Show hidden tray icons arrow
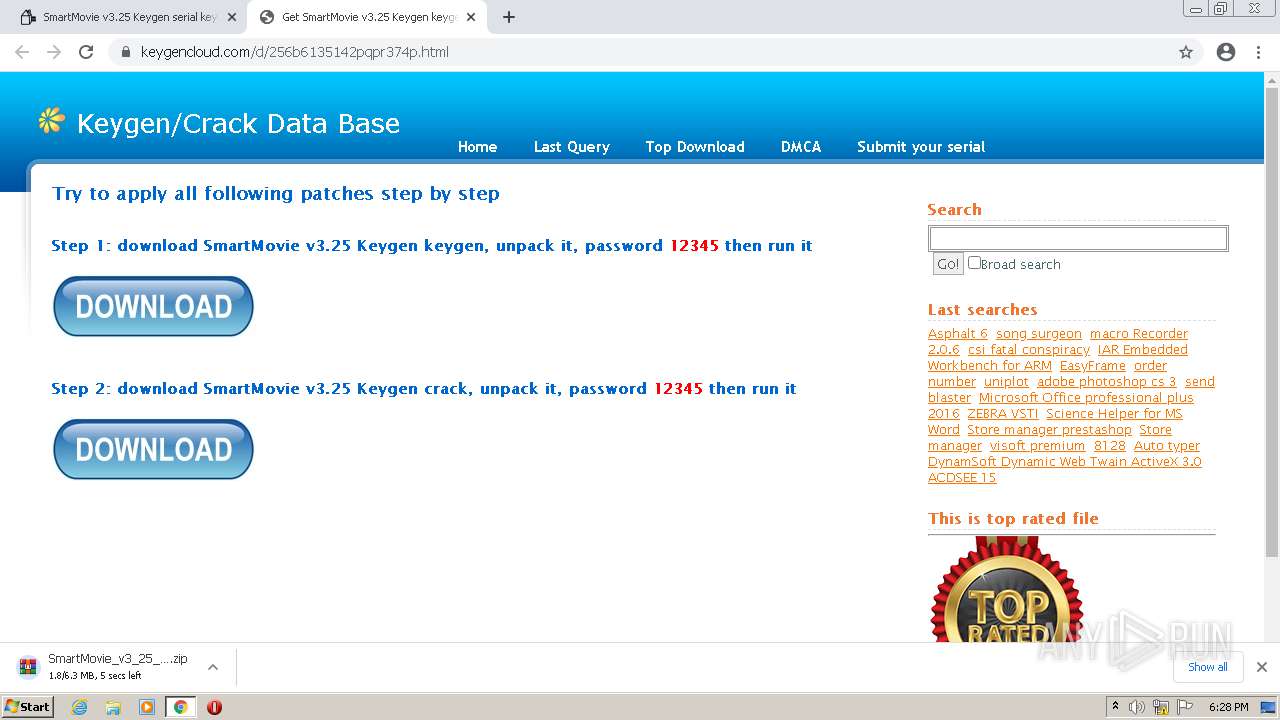Image resolution: width=1280 pixels, height=720 pixels. pyautogui.click(x=1115, y=707)
